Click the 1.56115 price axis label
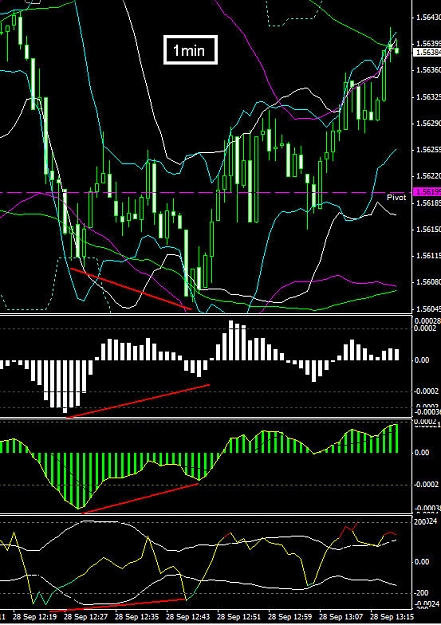Screen dimensions: 441x625 pos(428,256)
